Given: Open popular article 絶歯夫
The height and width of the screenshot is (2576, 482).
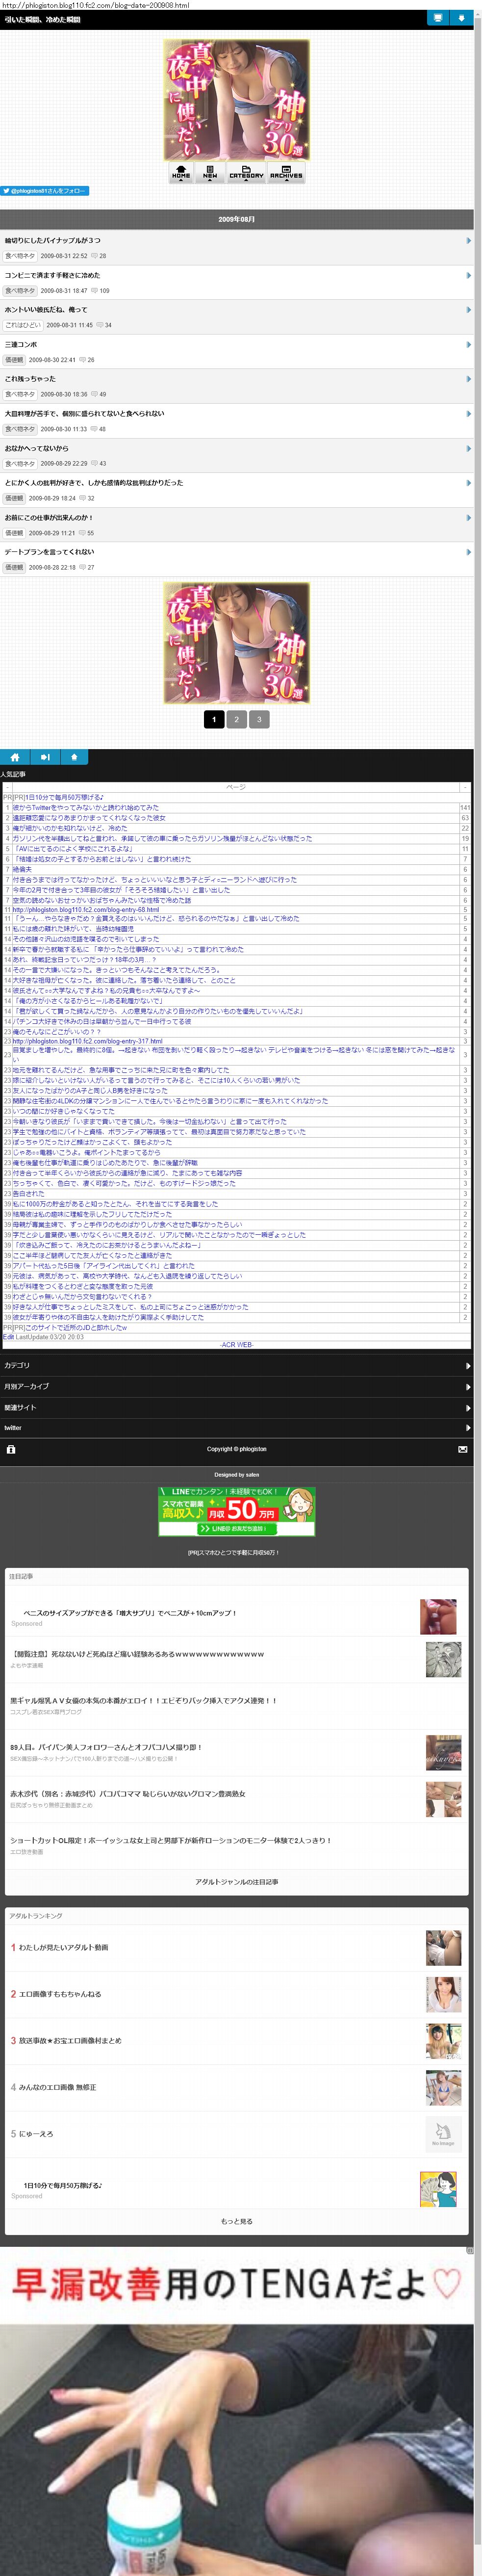Looking at the screenshot, I should [x=22, y=869].
